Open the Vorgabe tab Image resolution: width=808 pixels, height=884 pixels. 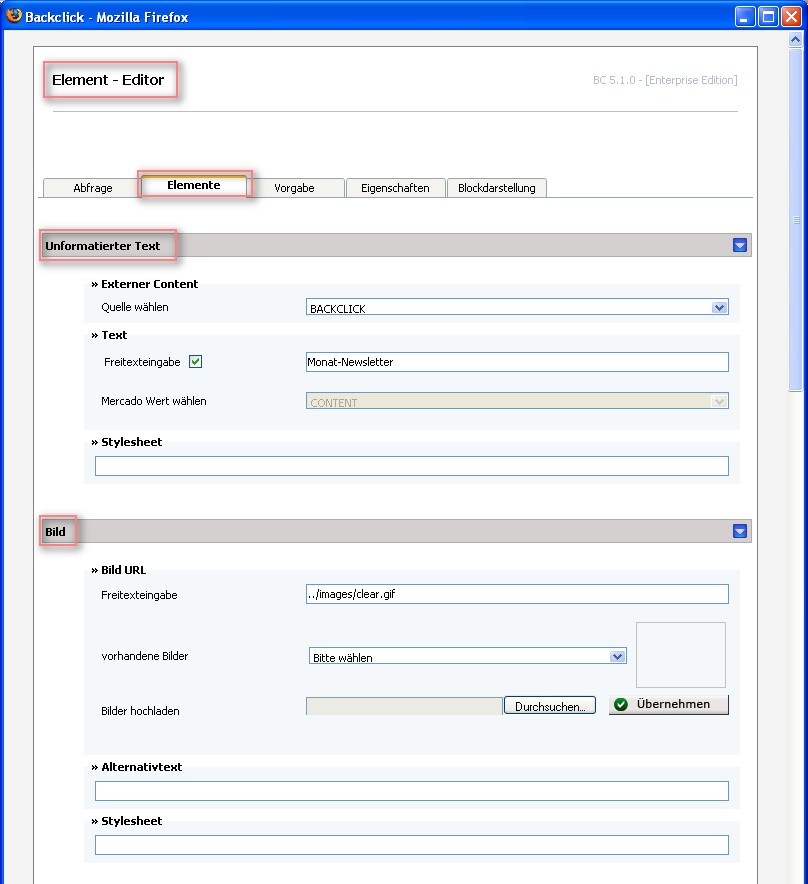294,188
